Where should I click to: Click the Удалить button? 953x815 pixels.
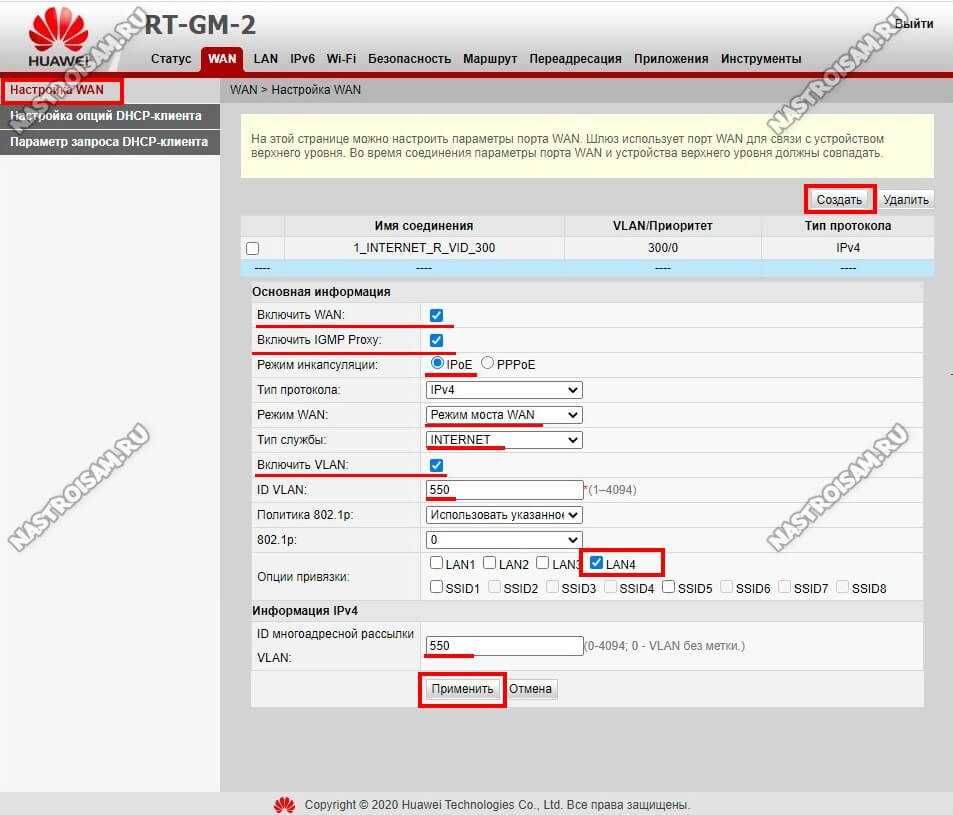pyautogui.click(x=906, y=200)
